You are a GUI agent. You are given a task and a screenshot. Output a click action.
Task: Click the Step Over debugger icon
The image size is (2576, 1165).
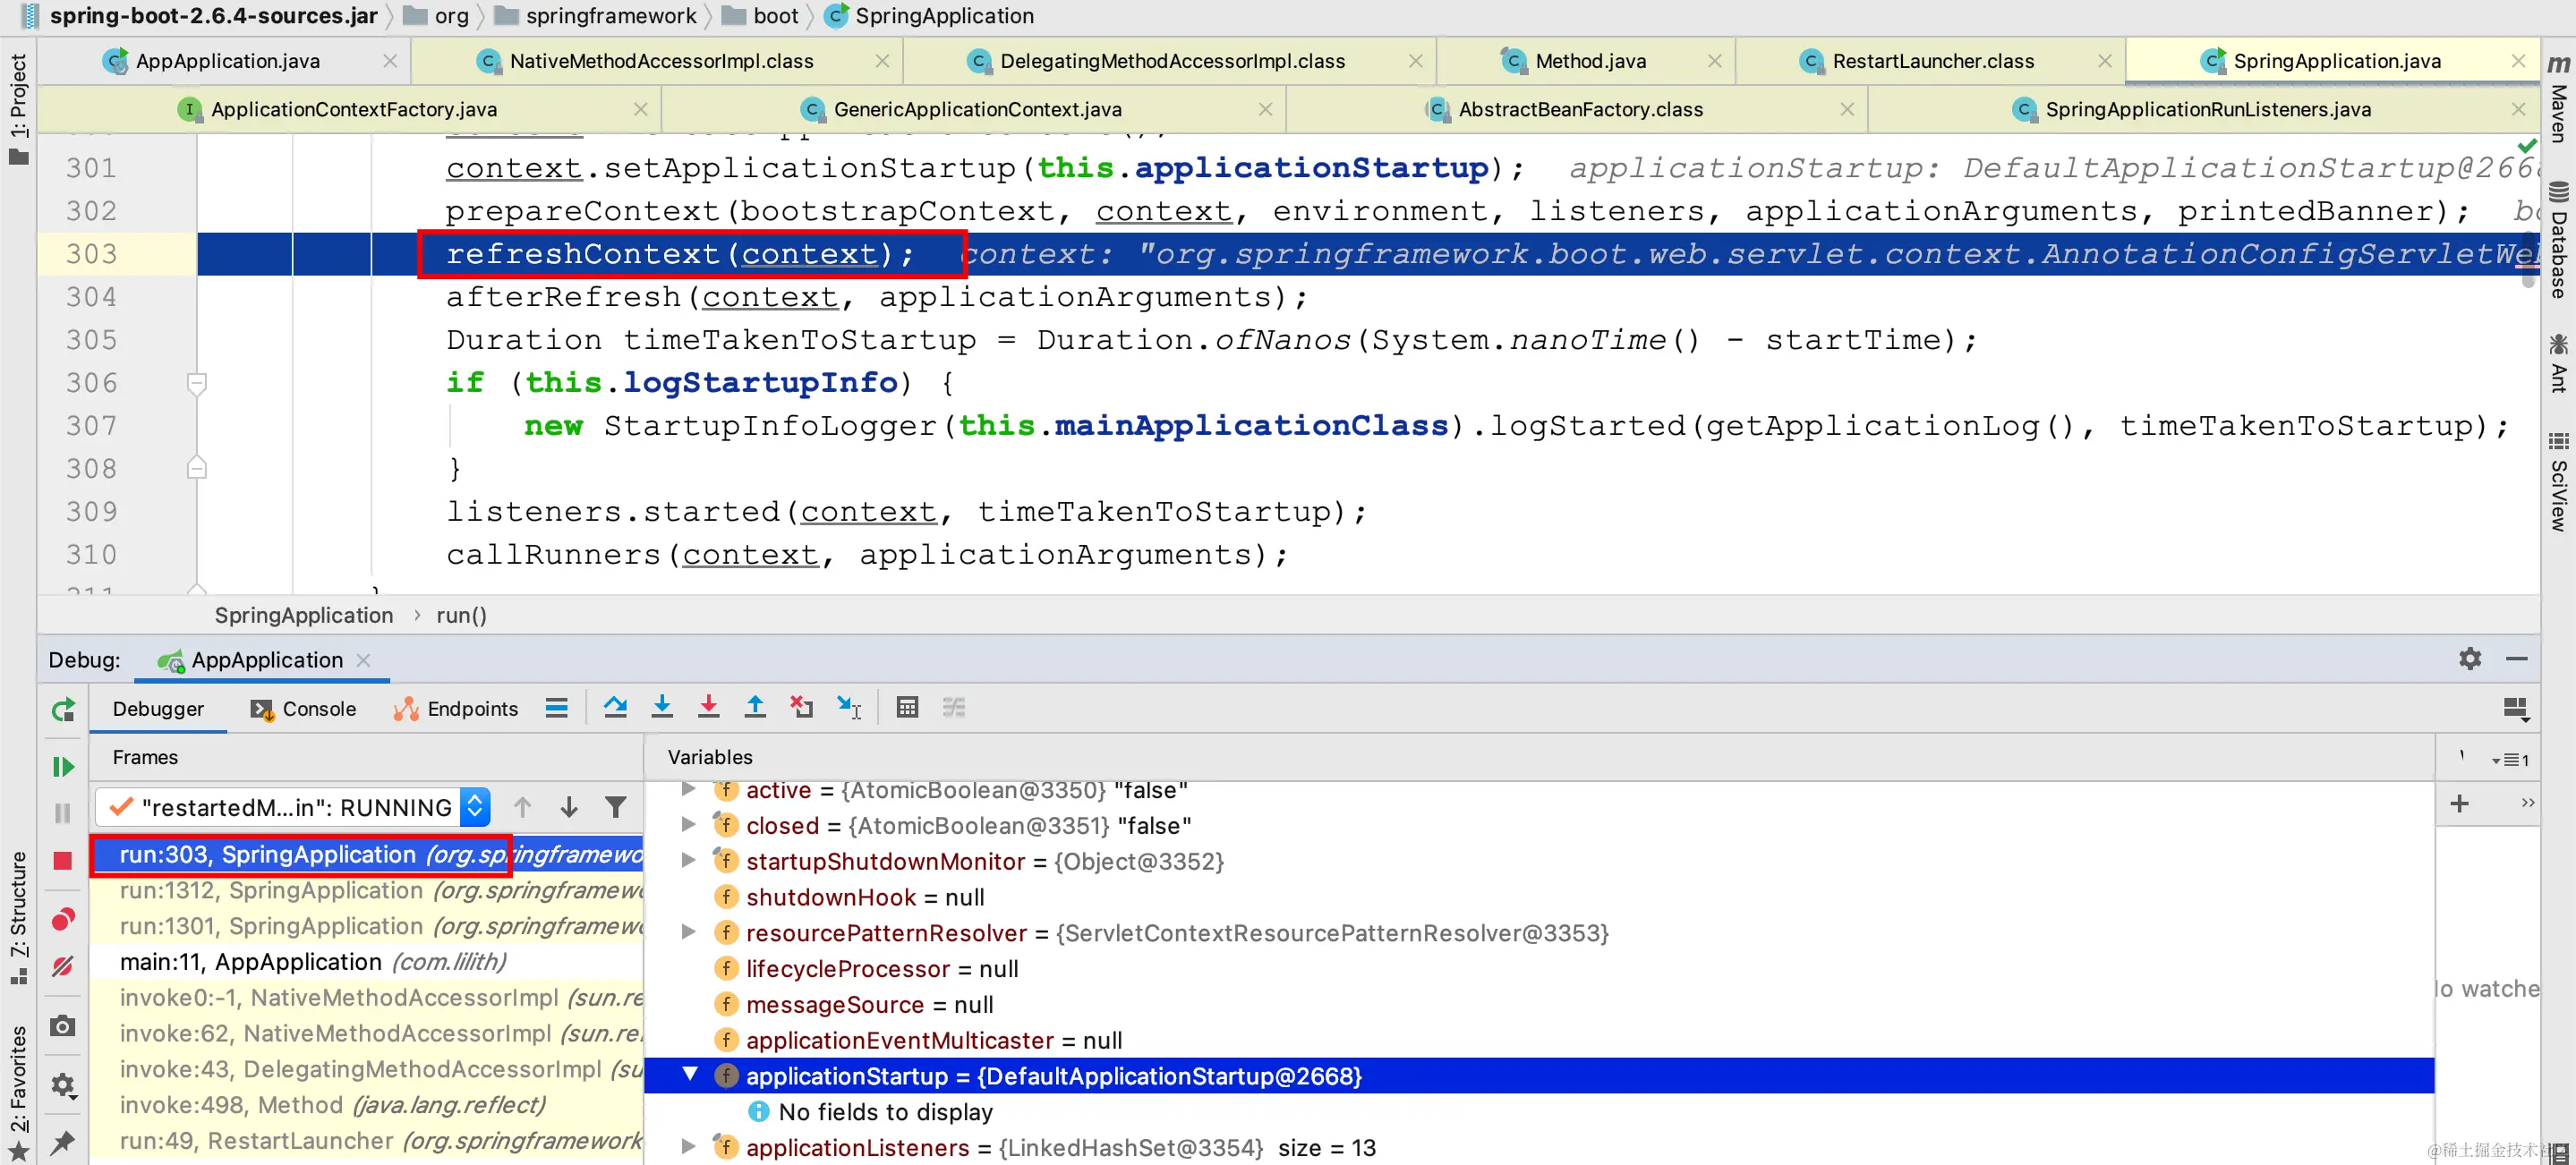[615, 707]
